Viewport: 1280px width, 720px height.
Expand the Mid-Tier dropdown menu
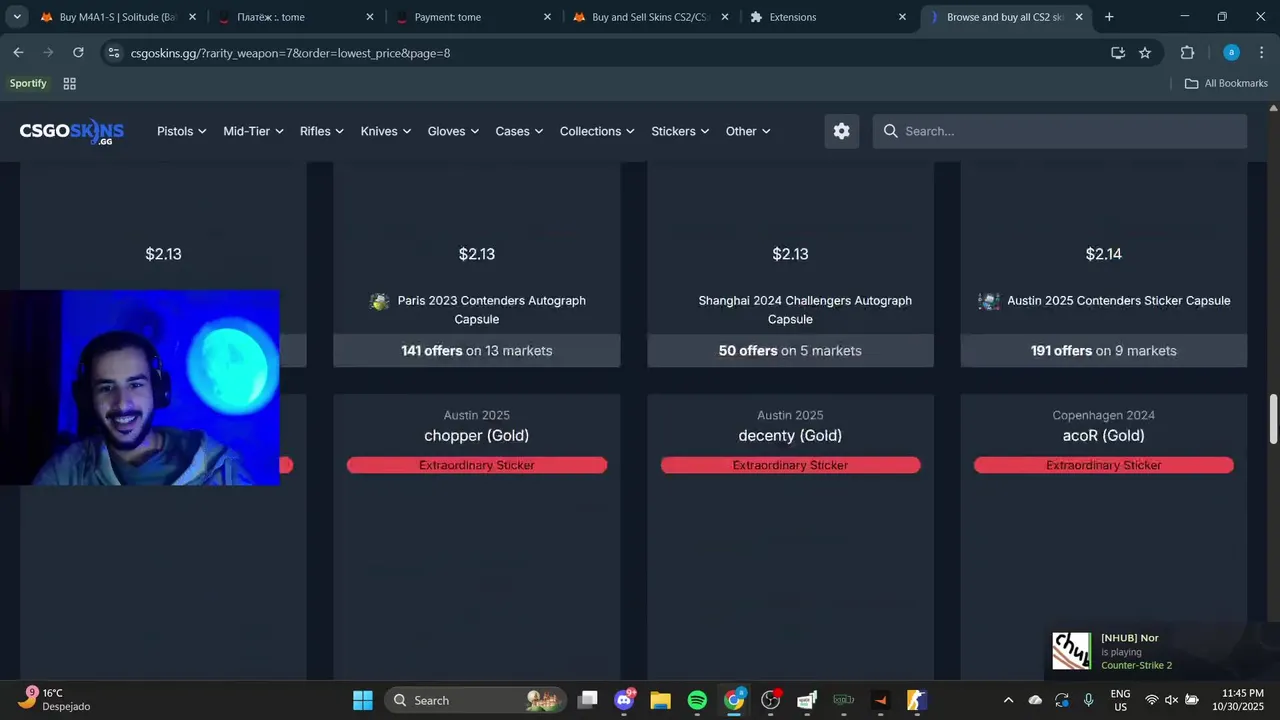[x=253, y=131]
